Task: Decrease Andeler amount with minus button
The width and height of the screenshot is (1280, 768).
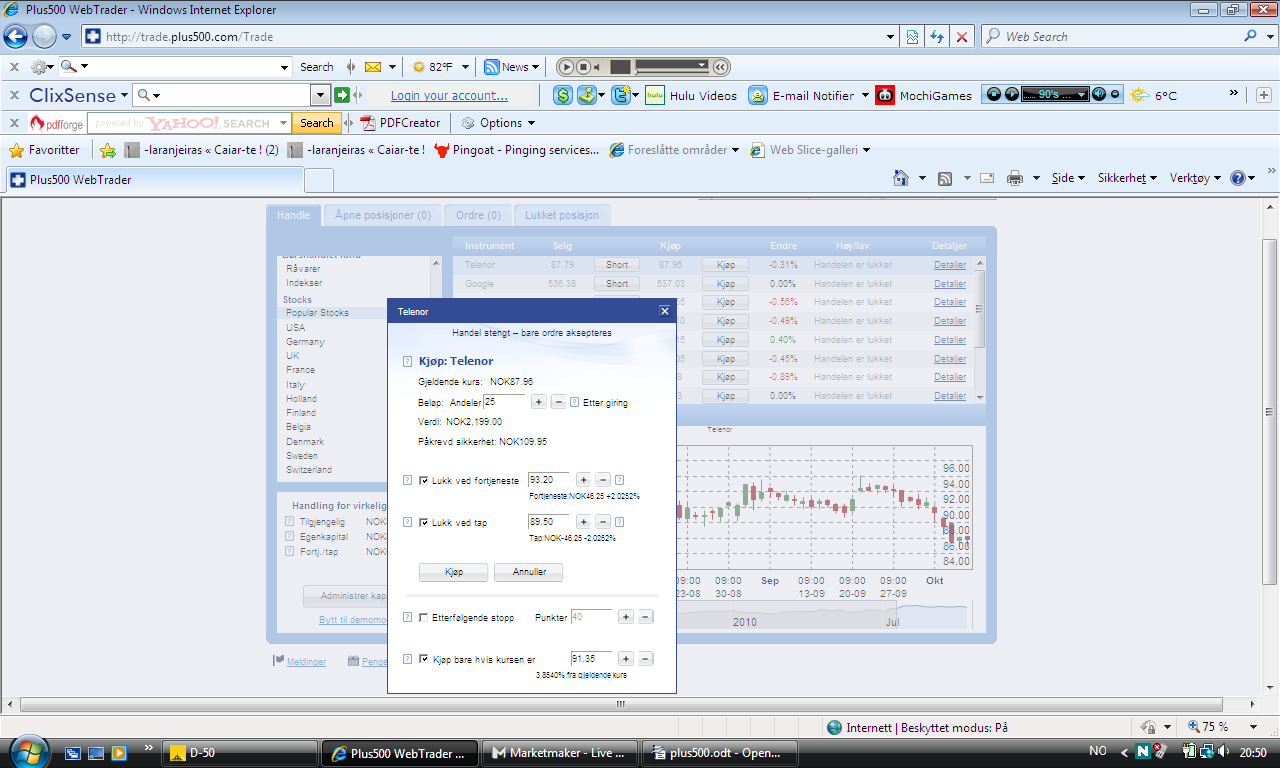Action: click(x=558, y=402)
